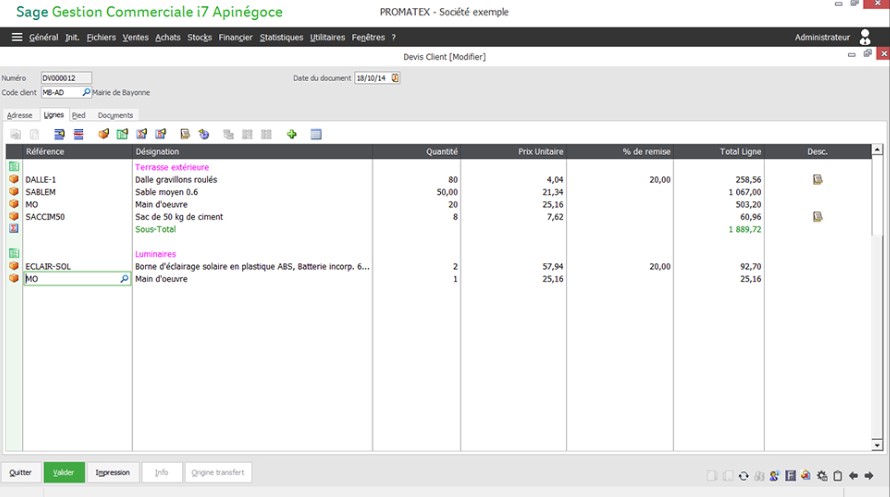
Task: Click the scrollbar down arrow of lines table
Action: click(x=877, y=445)
